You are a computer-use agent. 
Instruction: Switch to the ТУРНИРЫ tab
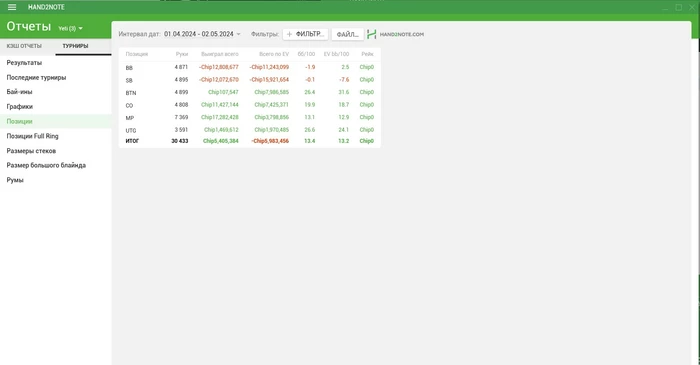[x=75, y=46]
